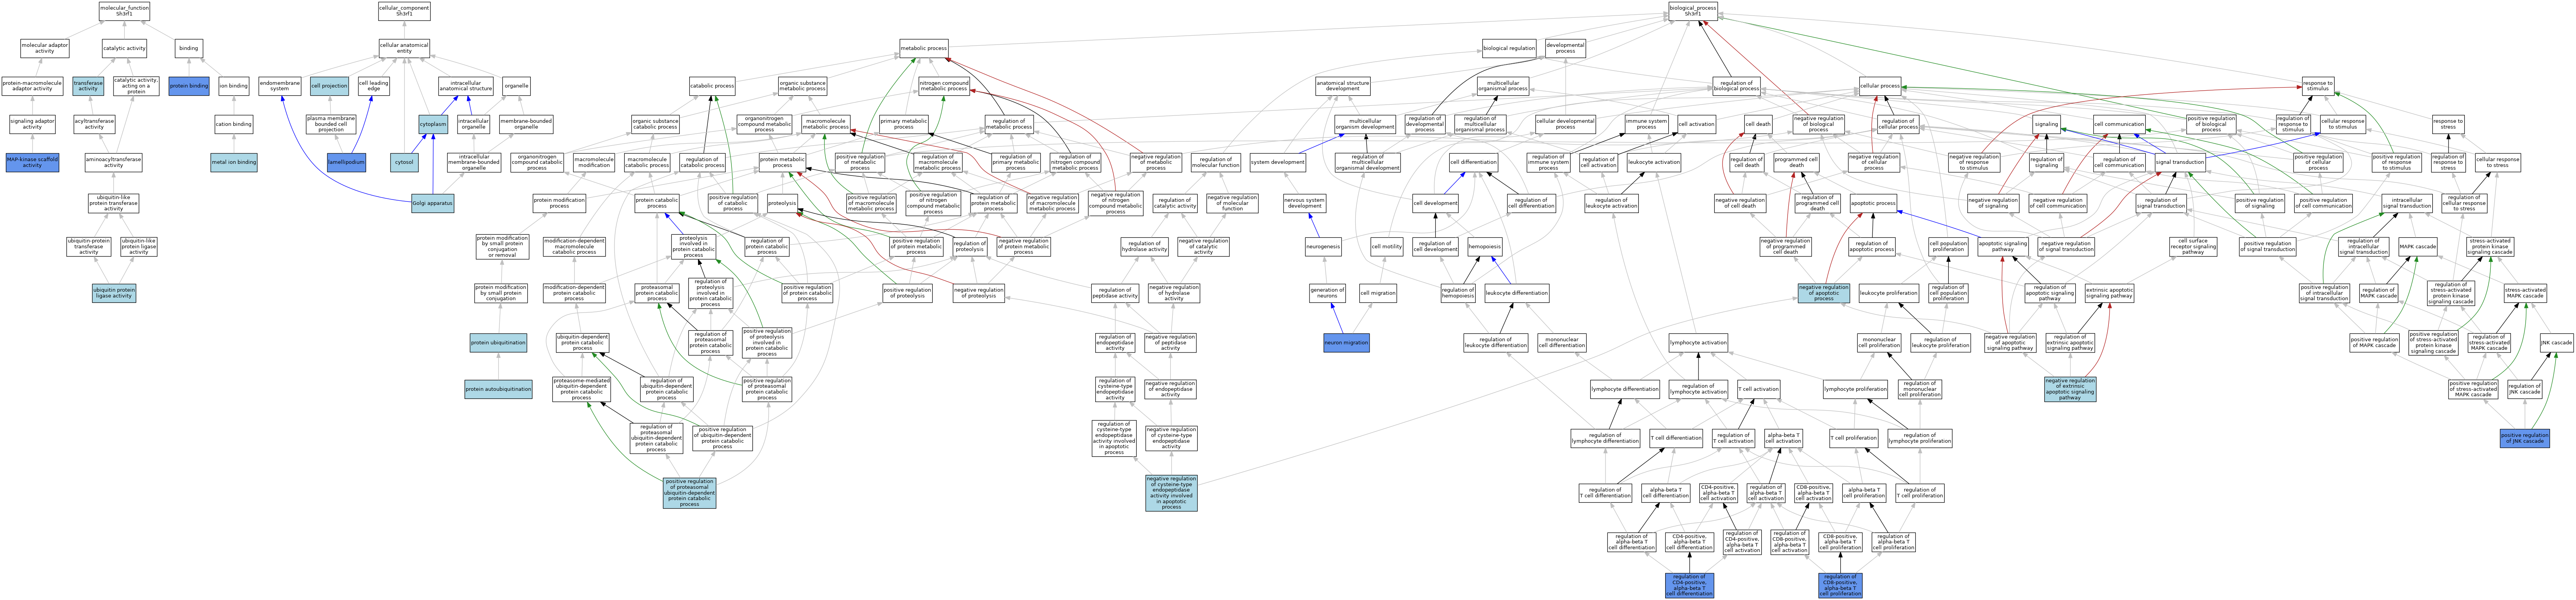The width and height of the screenshot is (2576, 600).
Task: Select the 'cell migration' node
Action: pyautogui.click(x=1378, y=293)
